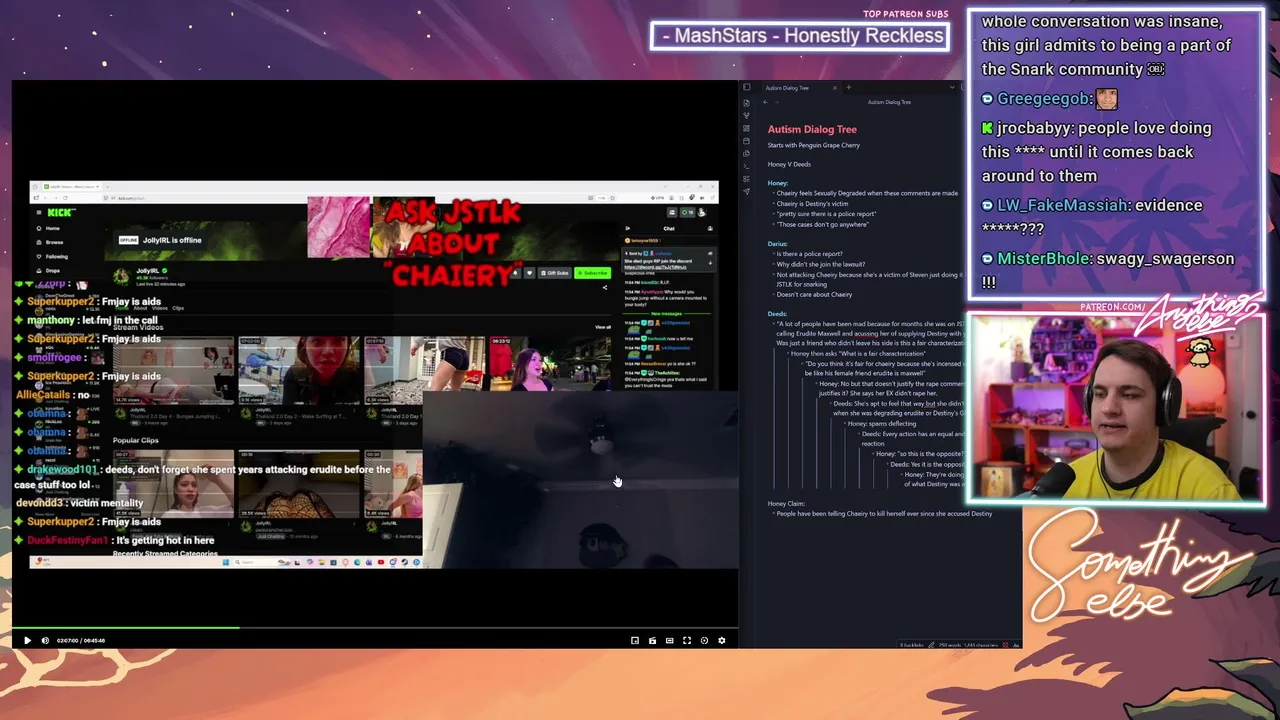Expand the tab list chevron in the notes app
Image resolution: width=1280 pixels, height=720 pixels.
pyautogui.click(x=954, y=88)
